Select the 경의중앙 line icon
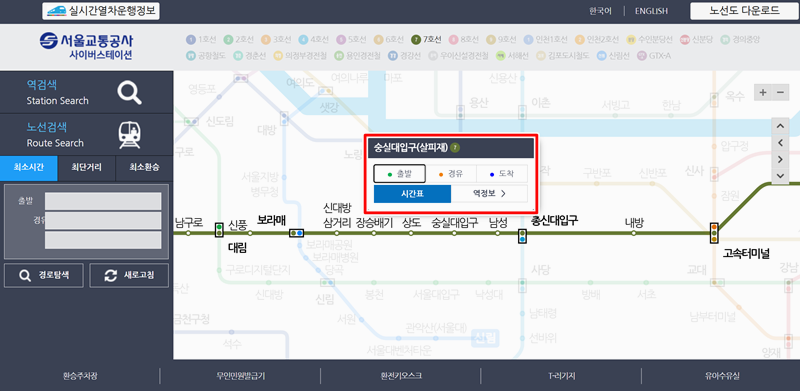This screenshot has height=391, width=800. [x=725, y=39]
